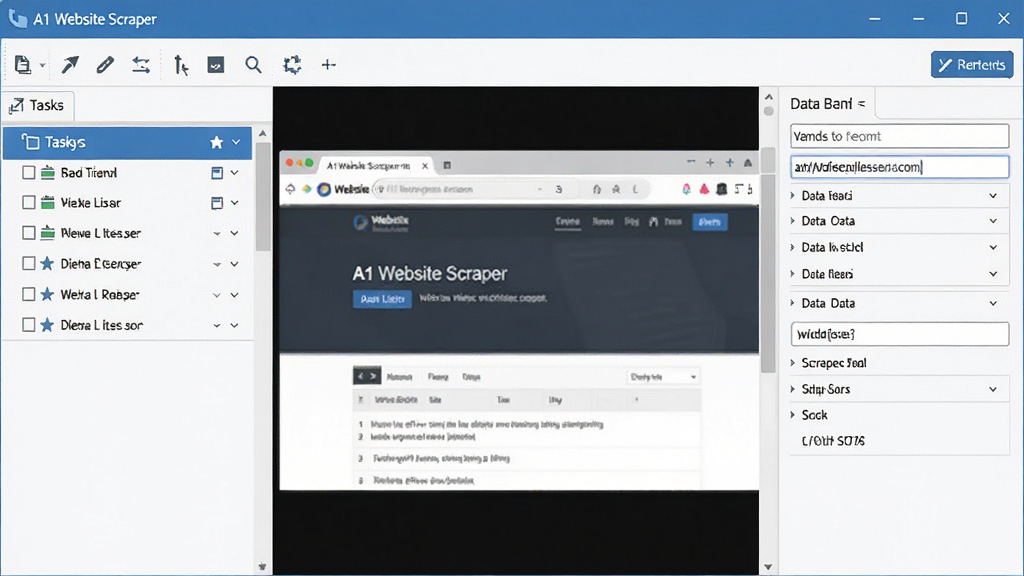Click the Webslix logo in embedded page
The height and width of the screenshot is (576, 1024).
(x=381, y=223)
